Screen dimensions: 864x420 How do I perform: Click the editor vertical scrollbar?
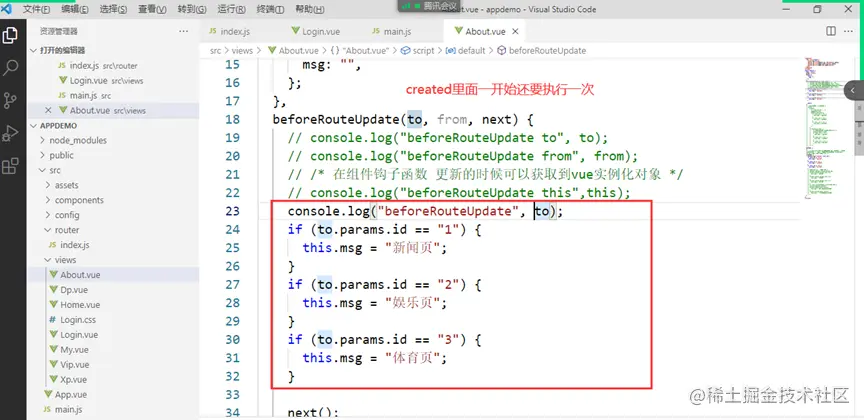pyautogui.click(x=858, y=130)
